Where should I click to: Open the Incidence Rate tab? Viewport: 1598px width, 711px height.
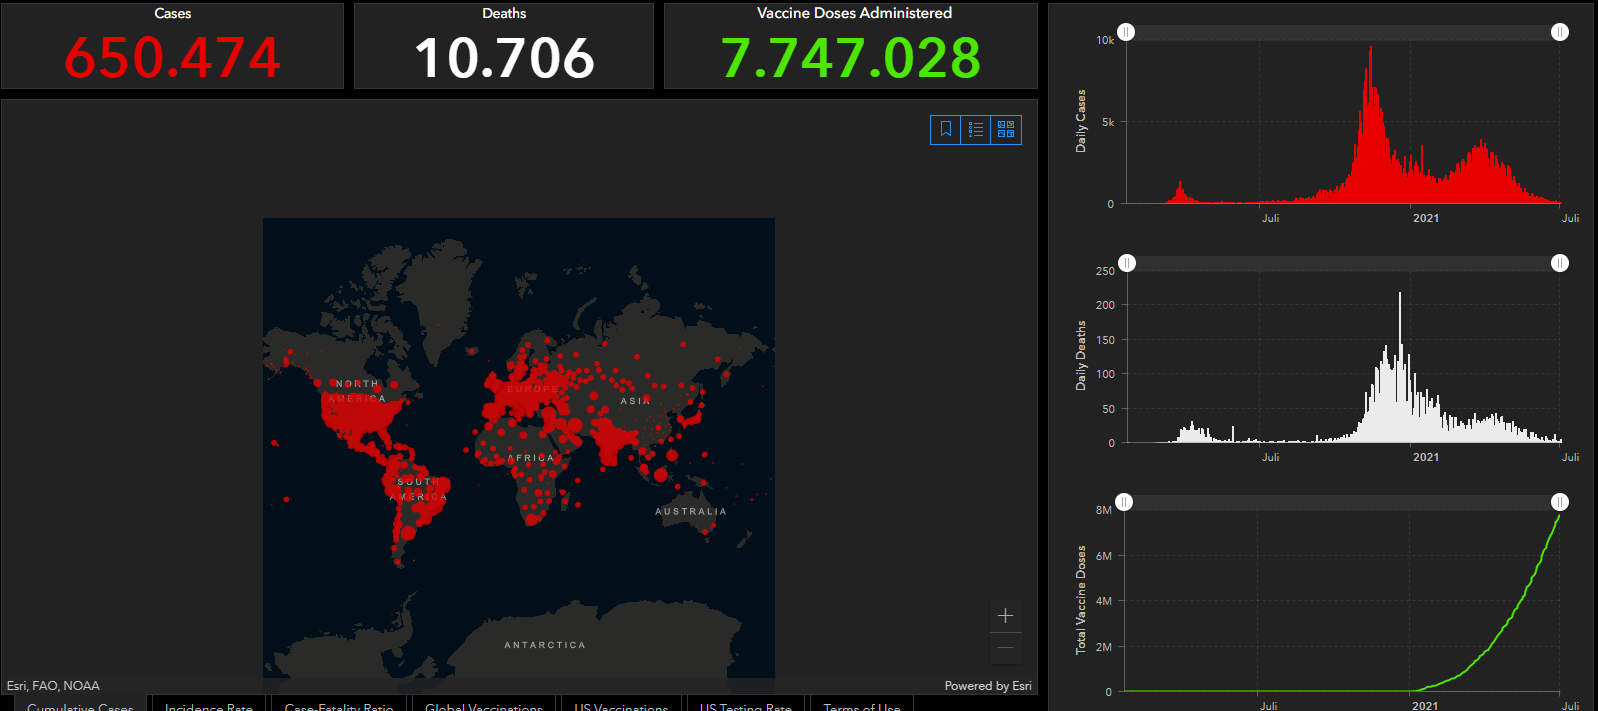click(x=208, y=704)
